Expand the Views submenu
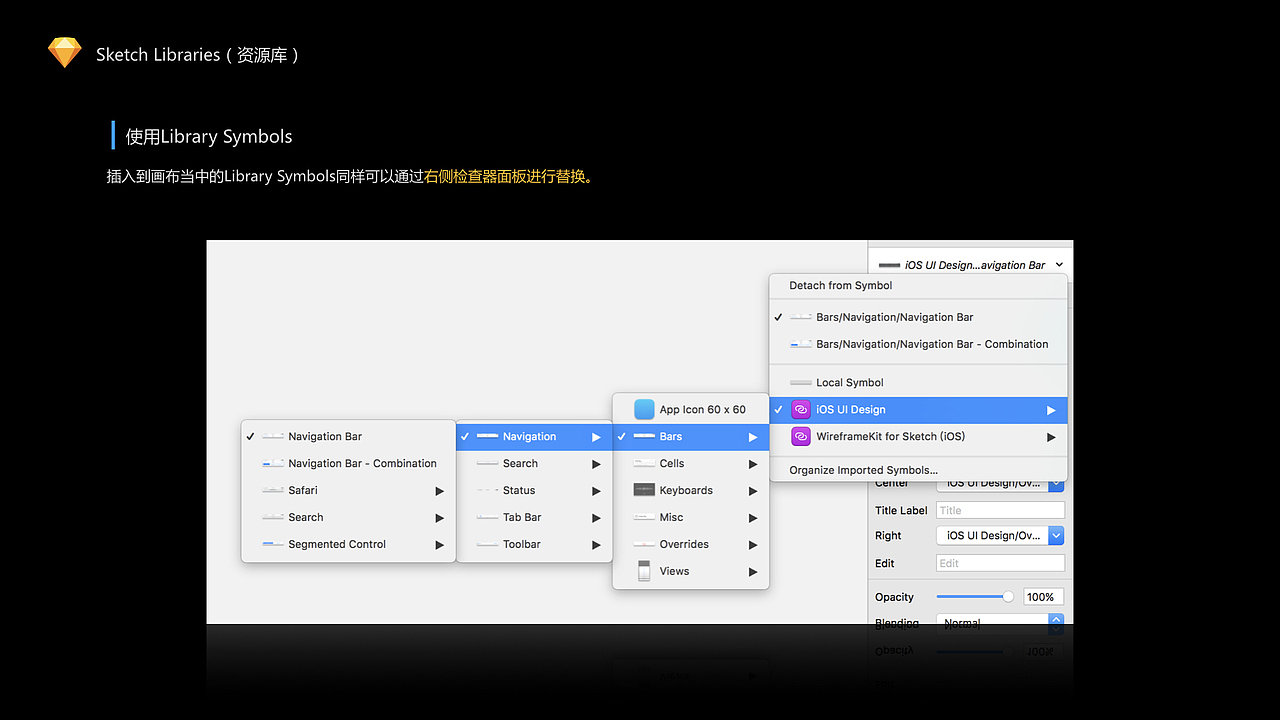The height and width of the screenshot is (720, 1280). tap(690, 571)
